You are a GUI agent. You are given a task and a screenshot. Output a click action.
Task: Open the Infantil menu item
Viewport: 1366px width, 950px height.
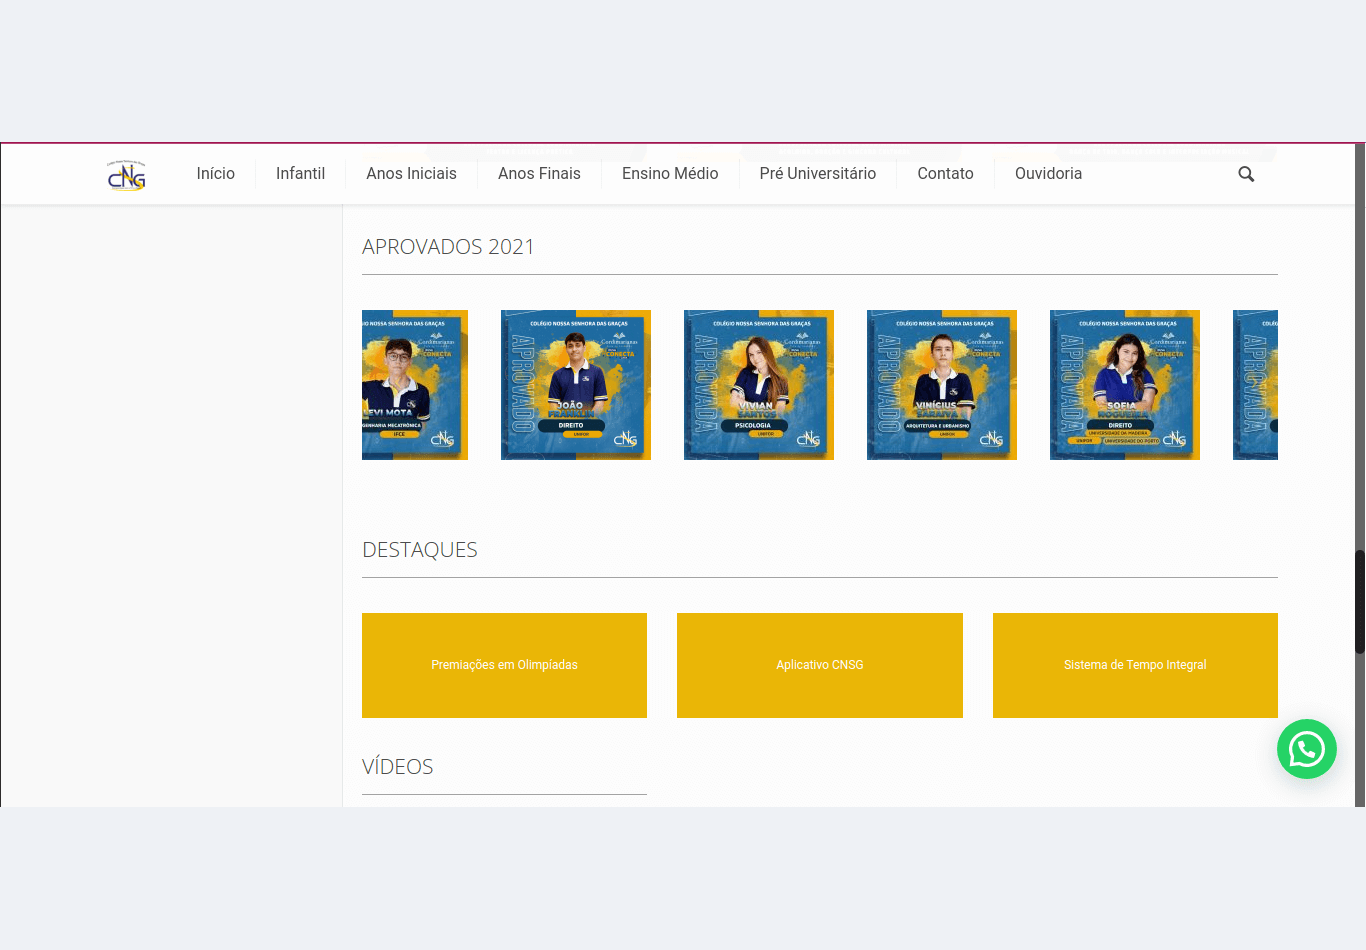tap(300, 174)
